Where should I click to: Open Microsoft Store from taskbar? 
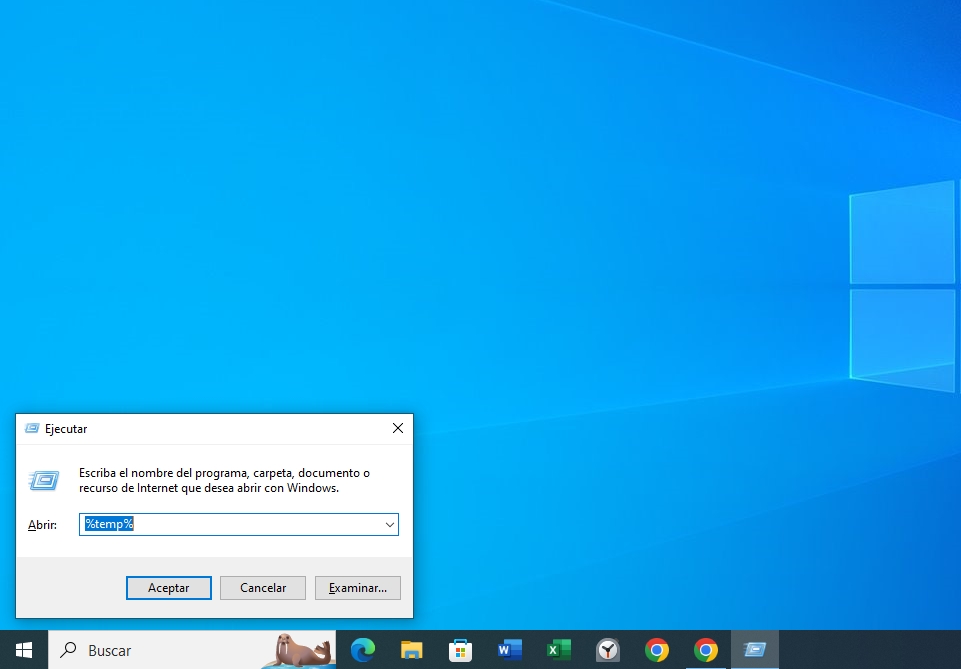point(460,650)
